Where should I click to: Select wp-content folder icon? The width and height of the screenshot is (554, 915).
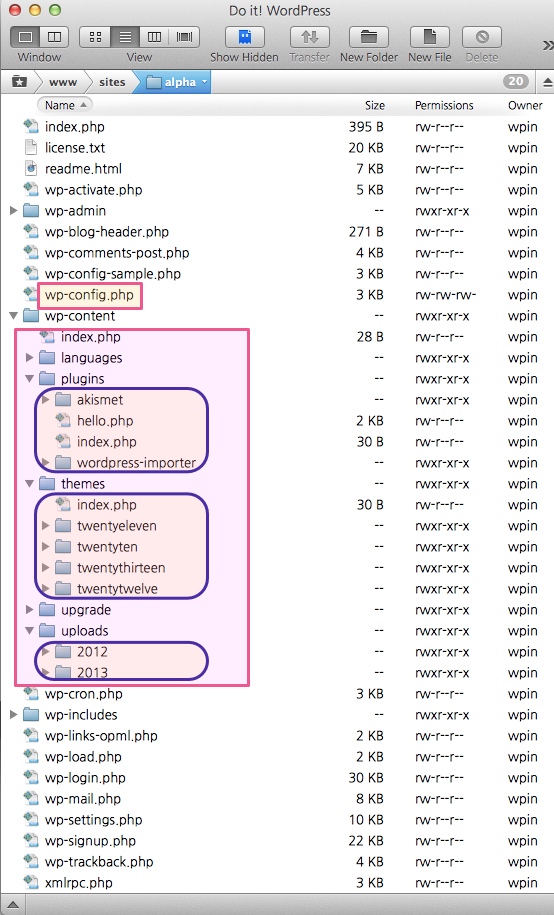30,316
